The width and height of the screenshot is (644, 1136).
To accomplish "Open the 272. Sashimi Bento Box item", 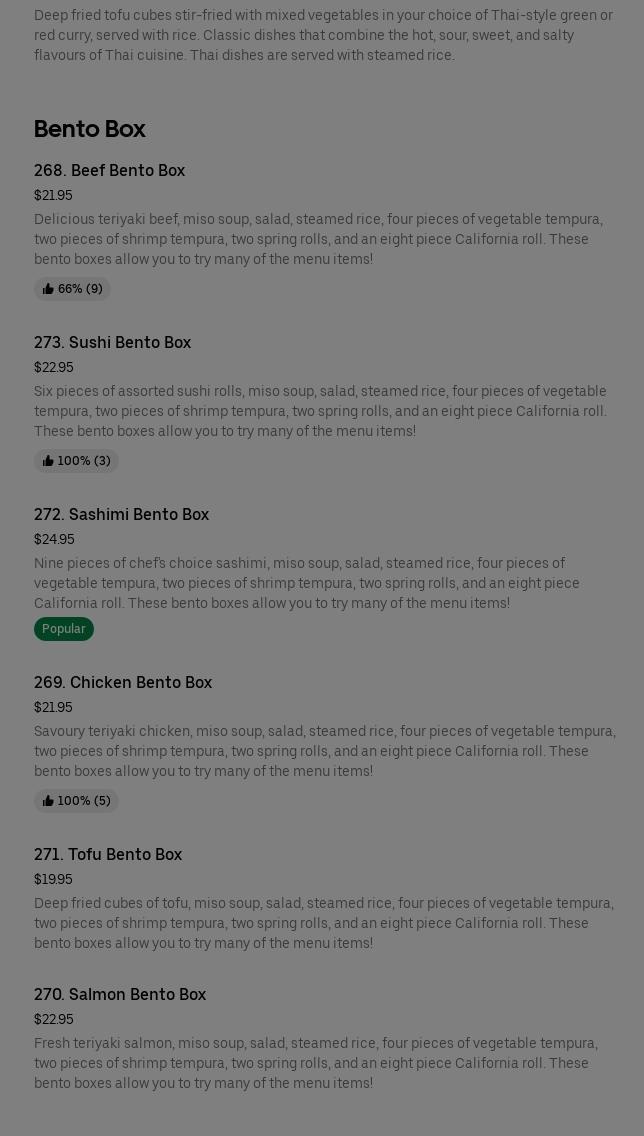I will [x=121, y=515].
